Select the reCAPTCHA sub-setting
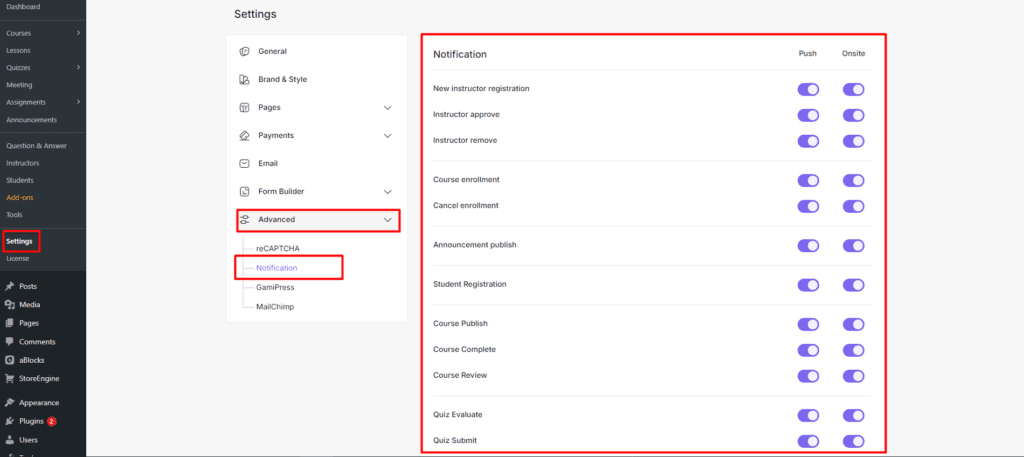Image resolution: width=1024 pixels, height=457 pixels. 278,249
